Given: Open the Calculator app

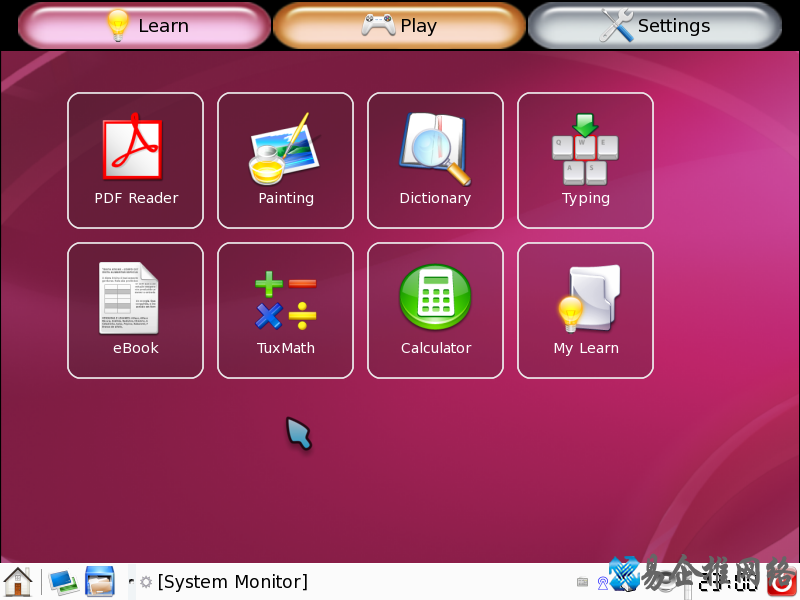Looking at the screenshot, I should coord(435,310).
